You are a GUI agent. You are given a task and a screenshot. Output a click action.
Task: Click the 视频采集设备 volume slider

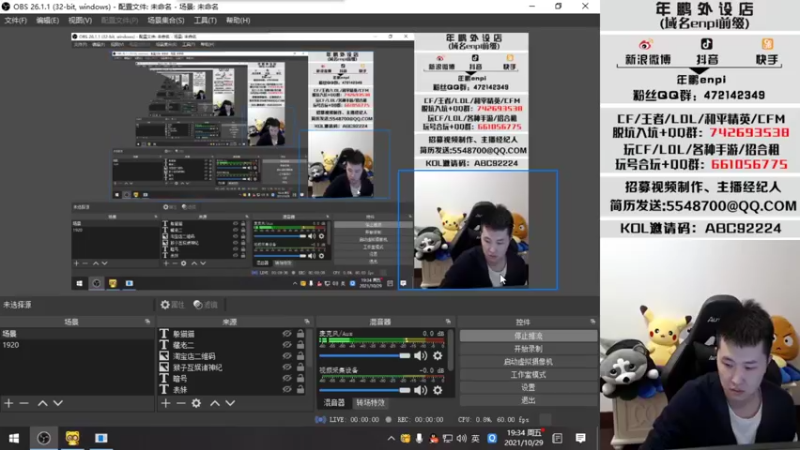click(x=364, y=390)
